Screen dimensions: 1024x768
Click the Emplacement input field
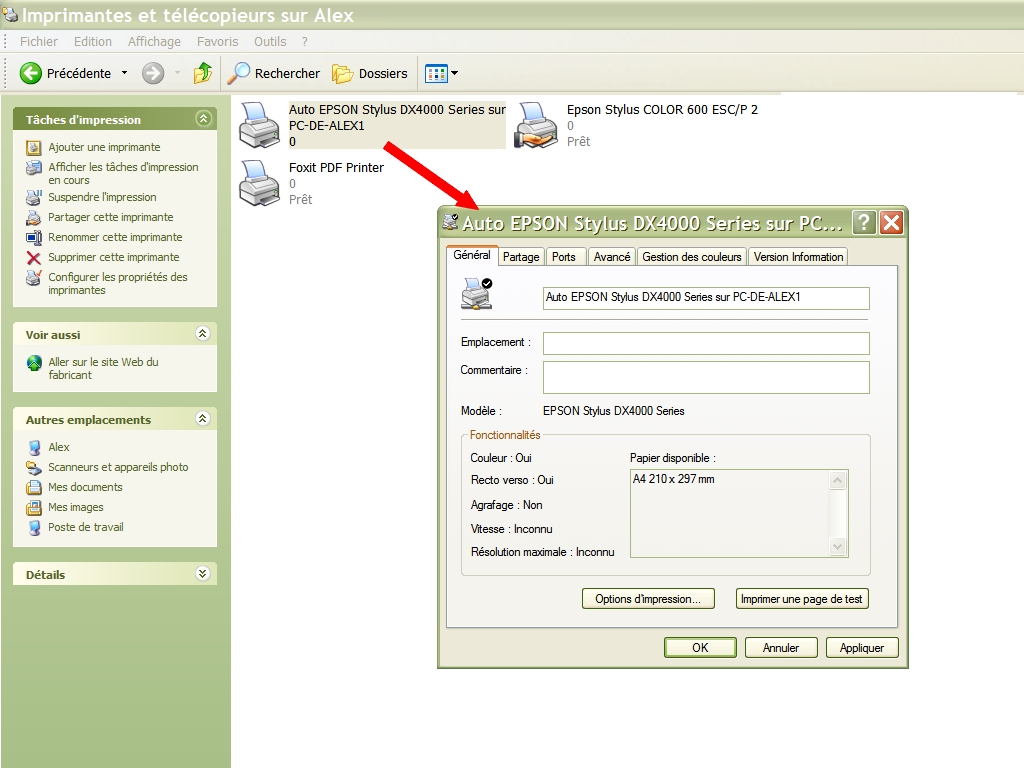(706, 344)
